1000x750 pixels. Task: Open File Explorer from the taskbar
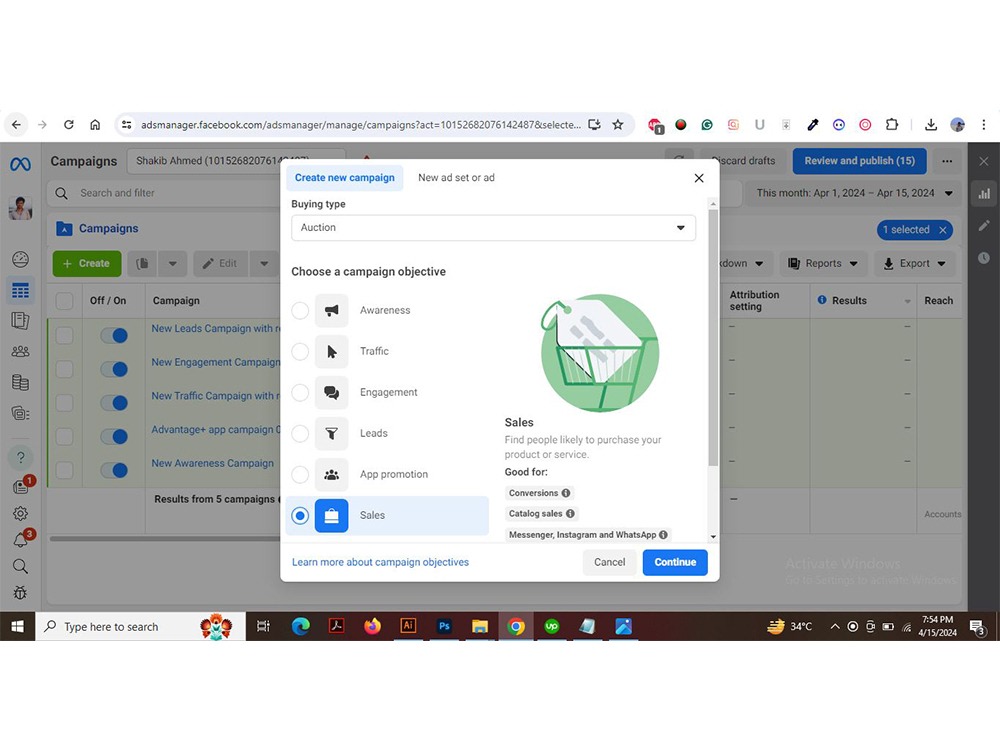click(x=480, y=626)
